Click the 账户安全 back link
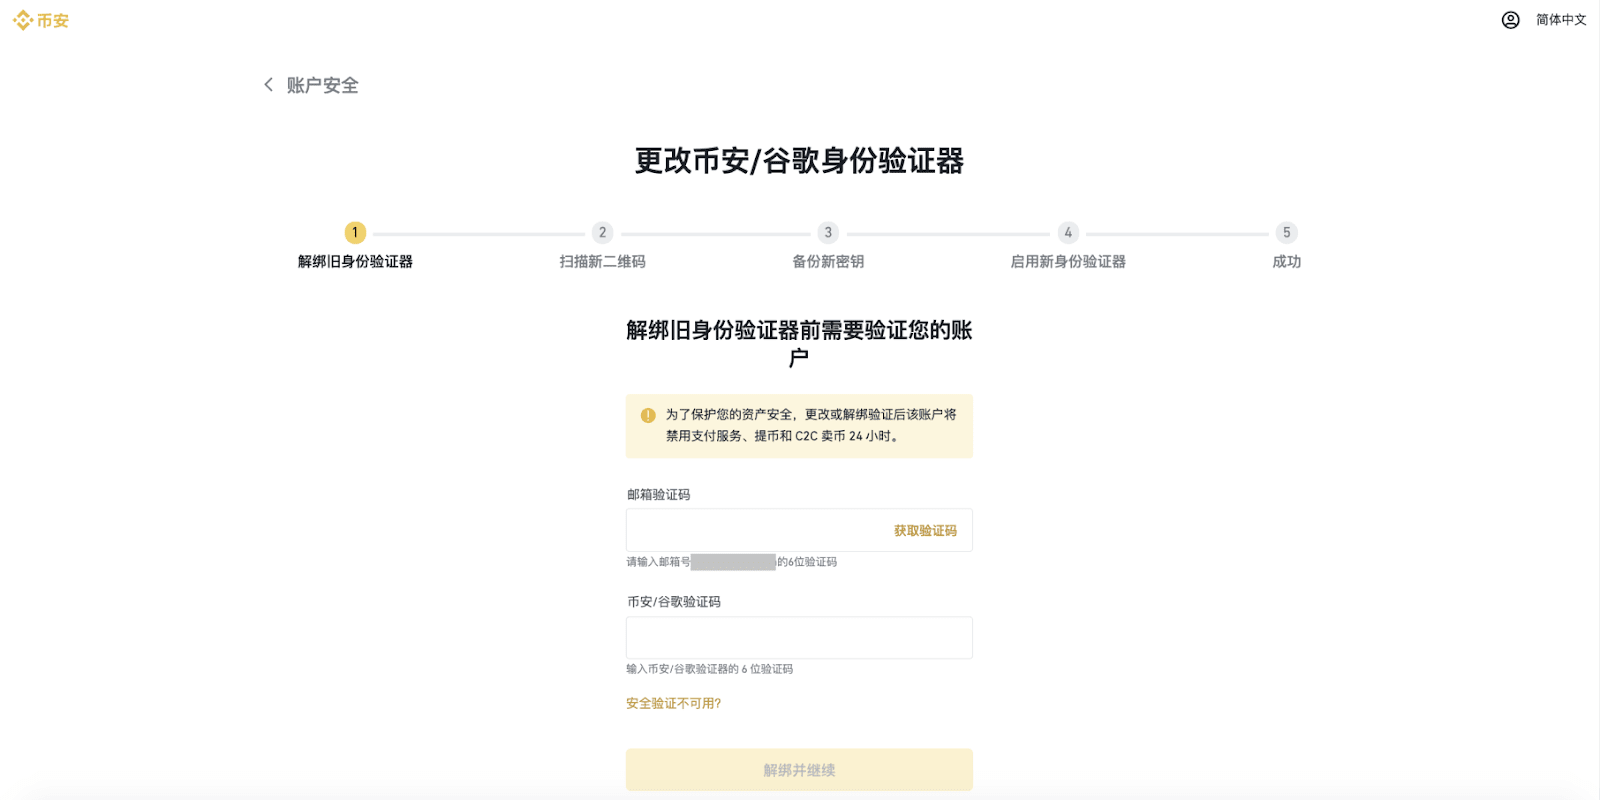The width and height of the screenshot is (1600, 800). pos(322,85)
